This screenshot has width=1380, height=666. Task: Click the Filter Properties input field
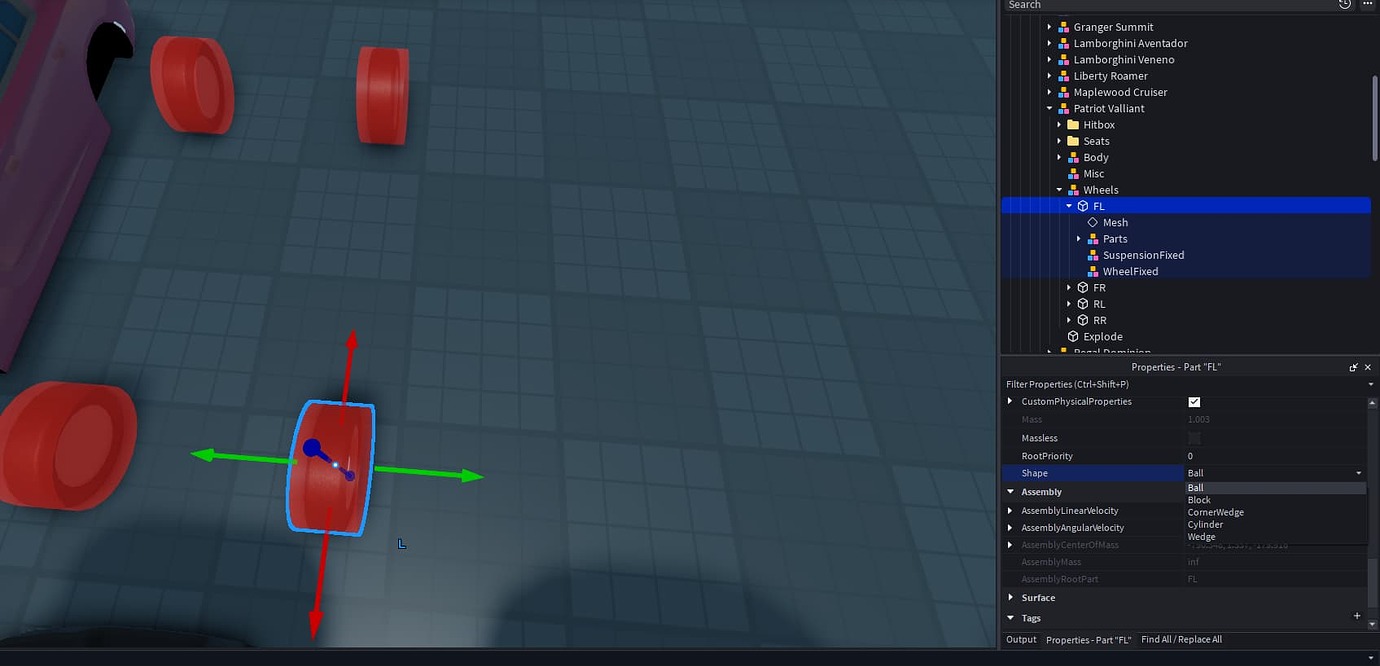click(1183, 384)
